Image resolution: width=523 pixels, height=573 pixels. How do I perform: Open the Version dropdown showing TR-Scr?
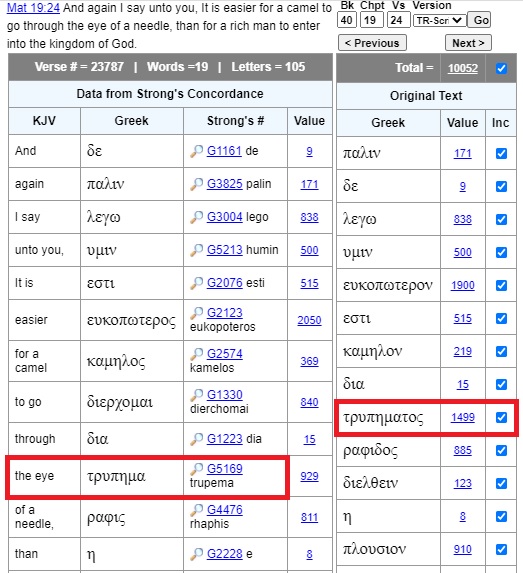[440, 20]
